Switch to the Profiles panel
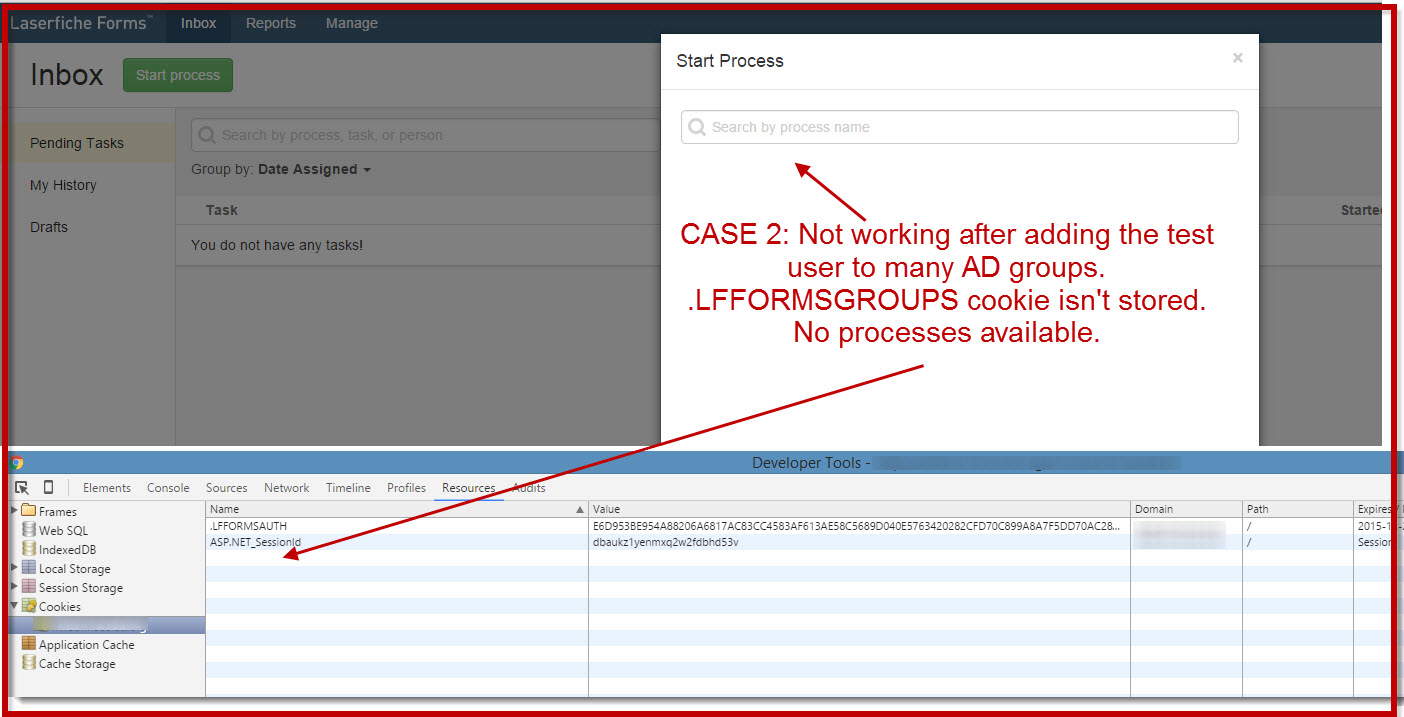Screen dimensions: 1404x717 407,488
